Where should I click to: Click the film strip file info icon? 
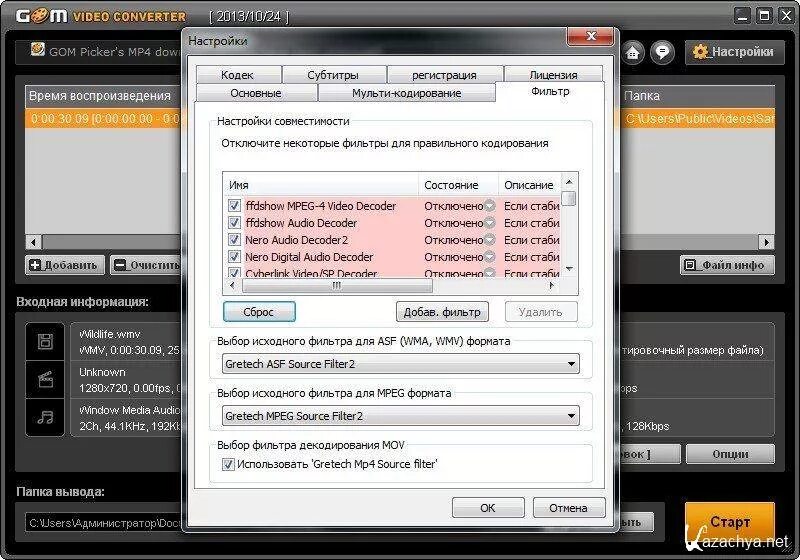(x=45, y=341)
